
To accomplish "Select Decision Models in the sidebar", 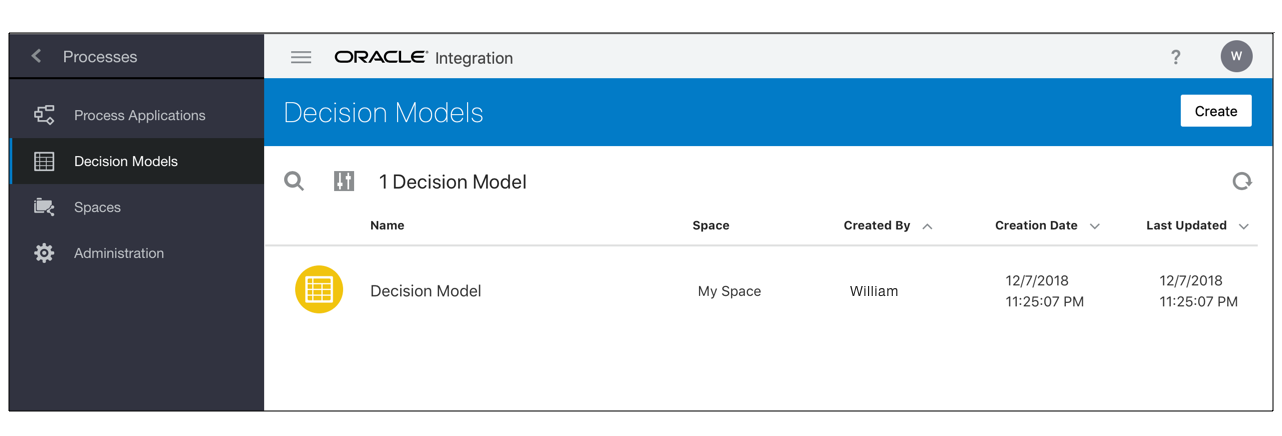I will pos(126,161).
